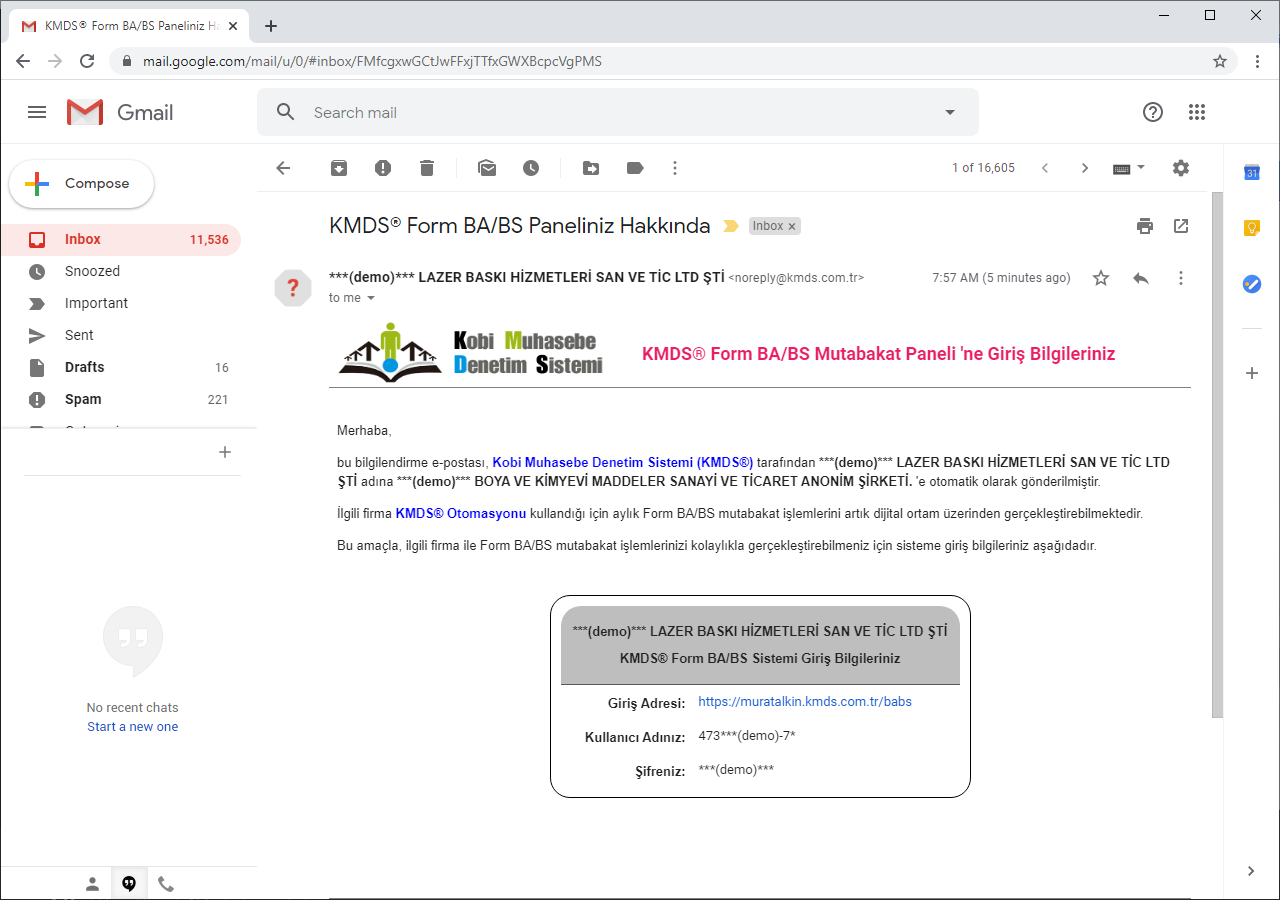The width and height of the screenshot is (1280, 900).
Task: Star this email
Action: 1101,278
